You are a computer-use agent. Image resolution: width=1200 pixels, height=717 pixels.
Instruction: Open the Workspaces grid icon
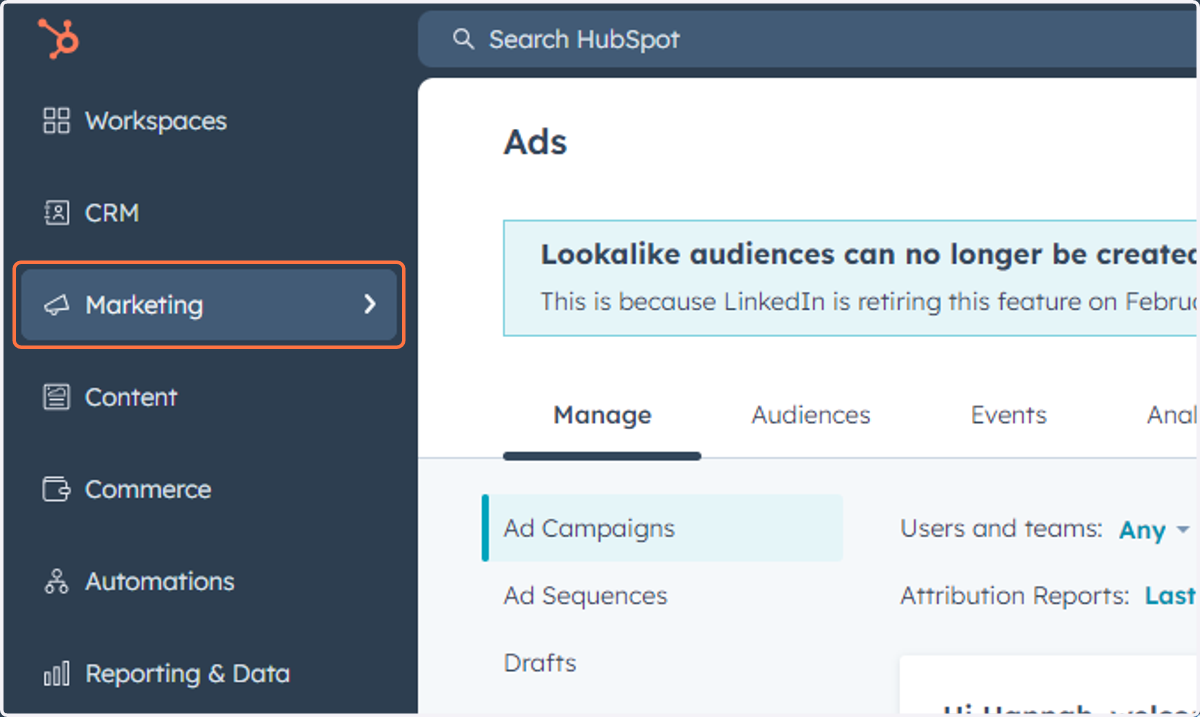(57, 121)
